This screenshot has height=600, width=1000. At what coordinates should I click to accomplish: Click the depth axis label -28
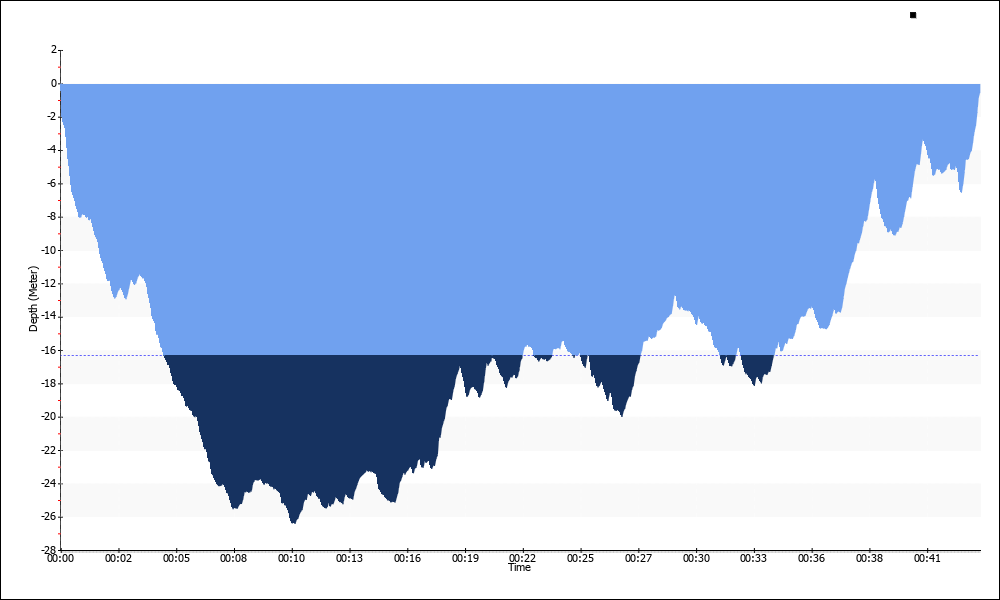(x=49, y=550)
